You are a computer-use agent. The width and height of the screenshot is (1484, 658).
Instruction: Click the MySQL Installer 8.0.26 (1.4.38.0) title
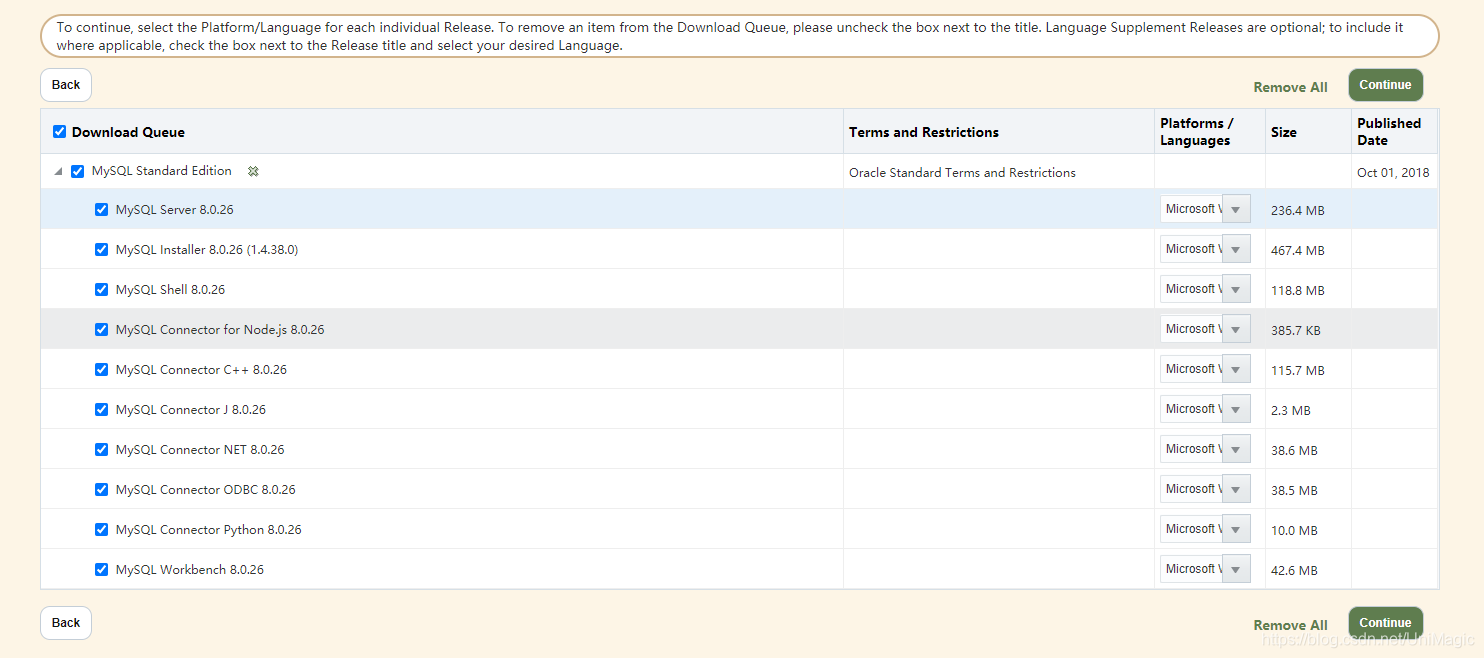tap(207, 250)
